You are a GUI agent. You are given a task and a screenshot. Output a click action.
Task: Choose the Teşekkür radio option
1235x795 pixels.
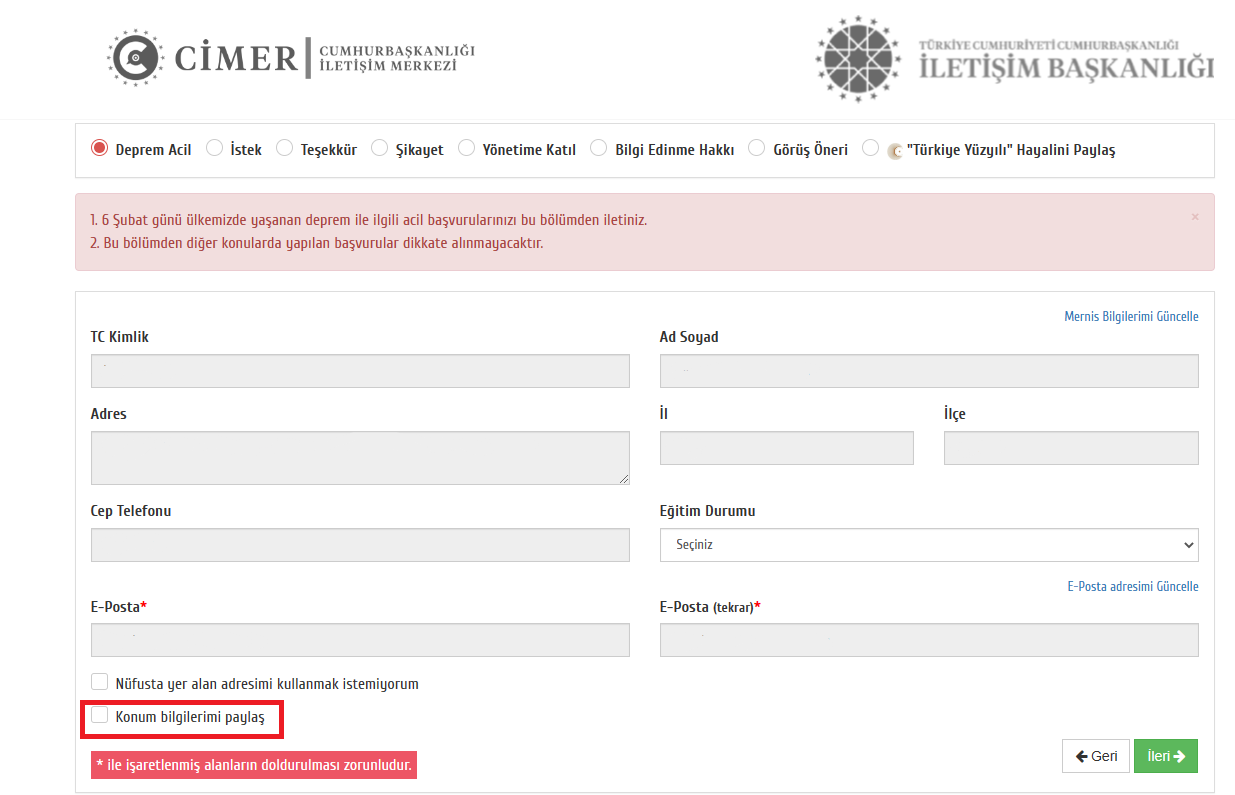[x=284, y=149]
